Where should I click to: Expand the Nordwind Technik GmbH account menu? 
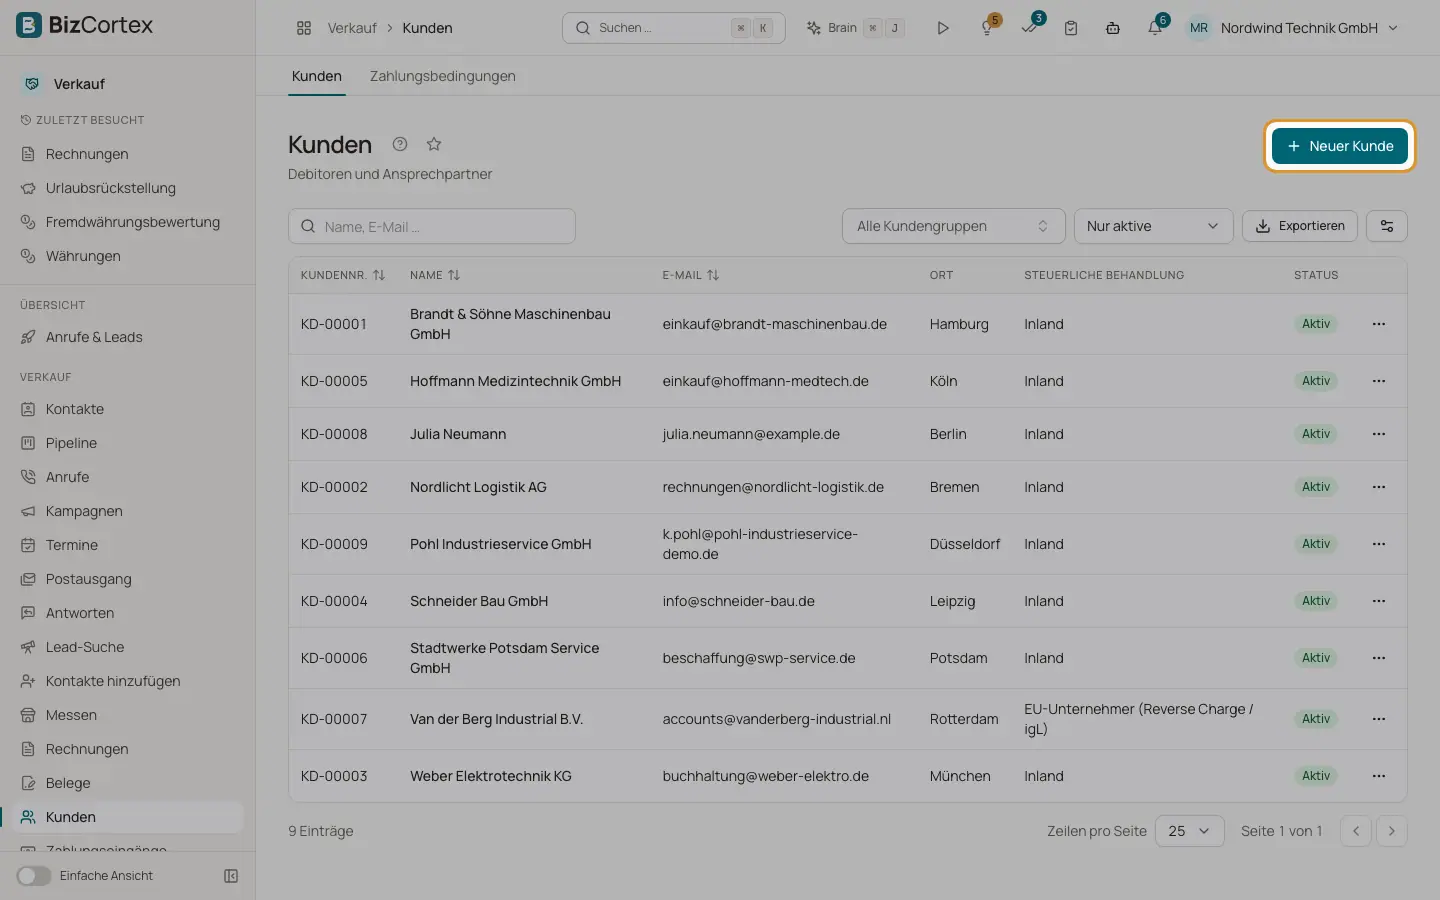coord(1293,28)
